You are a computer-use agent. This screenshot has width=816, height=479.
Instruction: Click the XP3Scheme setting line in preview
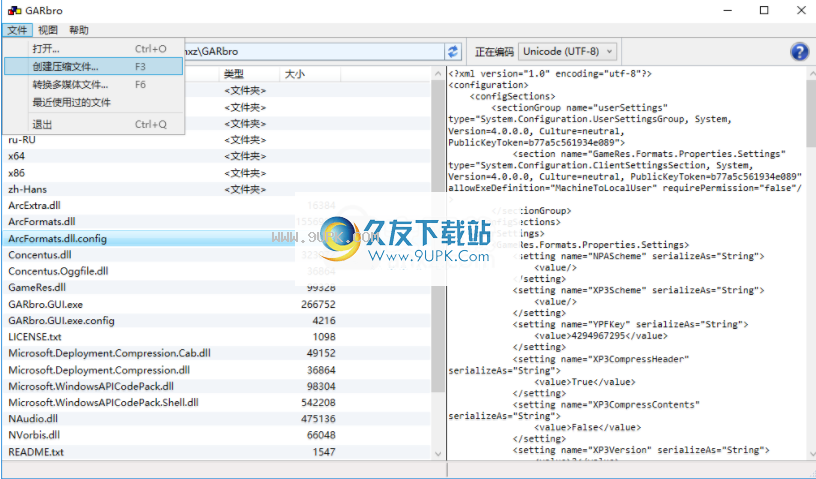coord(638,290)
